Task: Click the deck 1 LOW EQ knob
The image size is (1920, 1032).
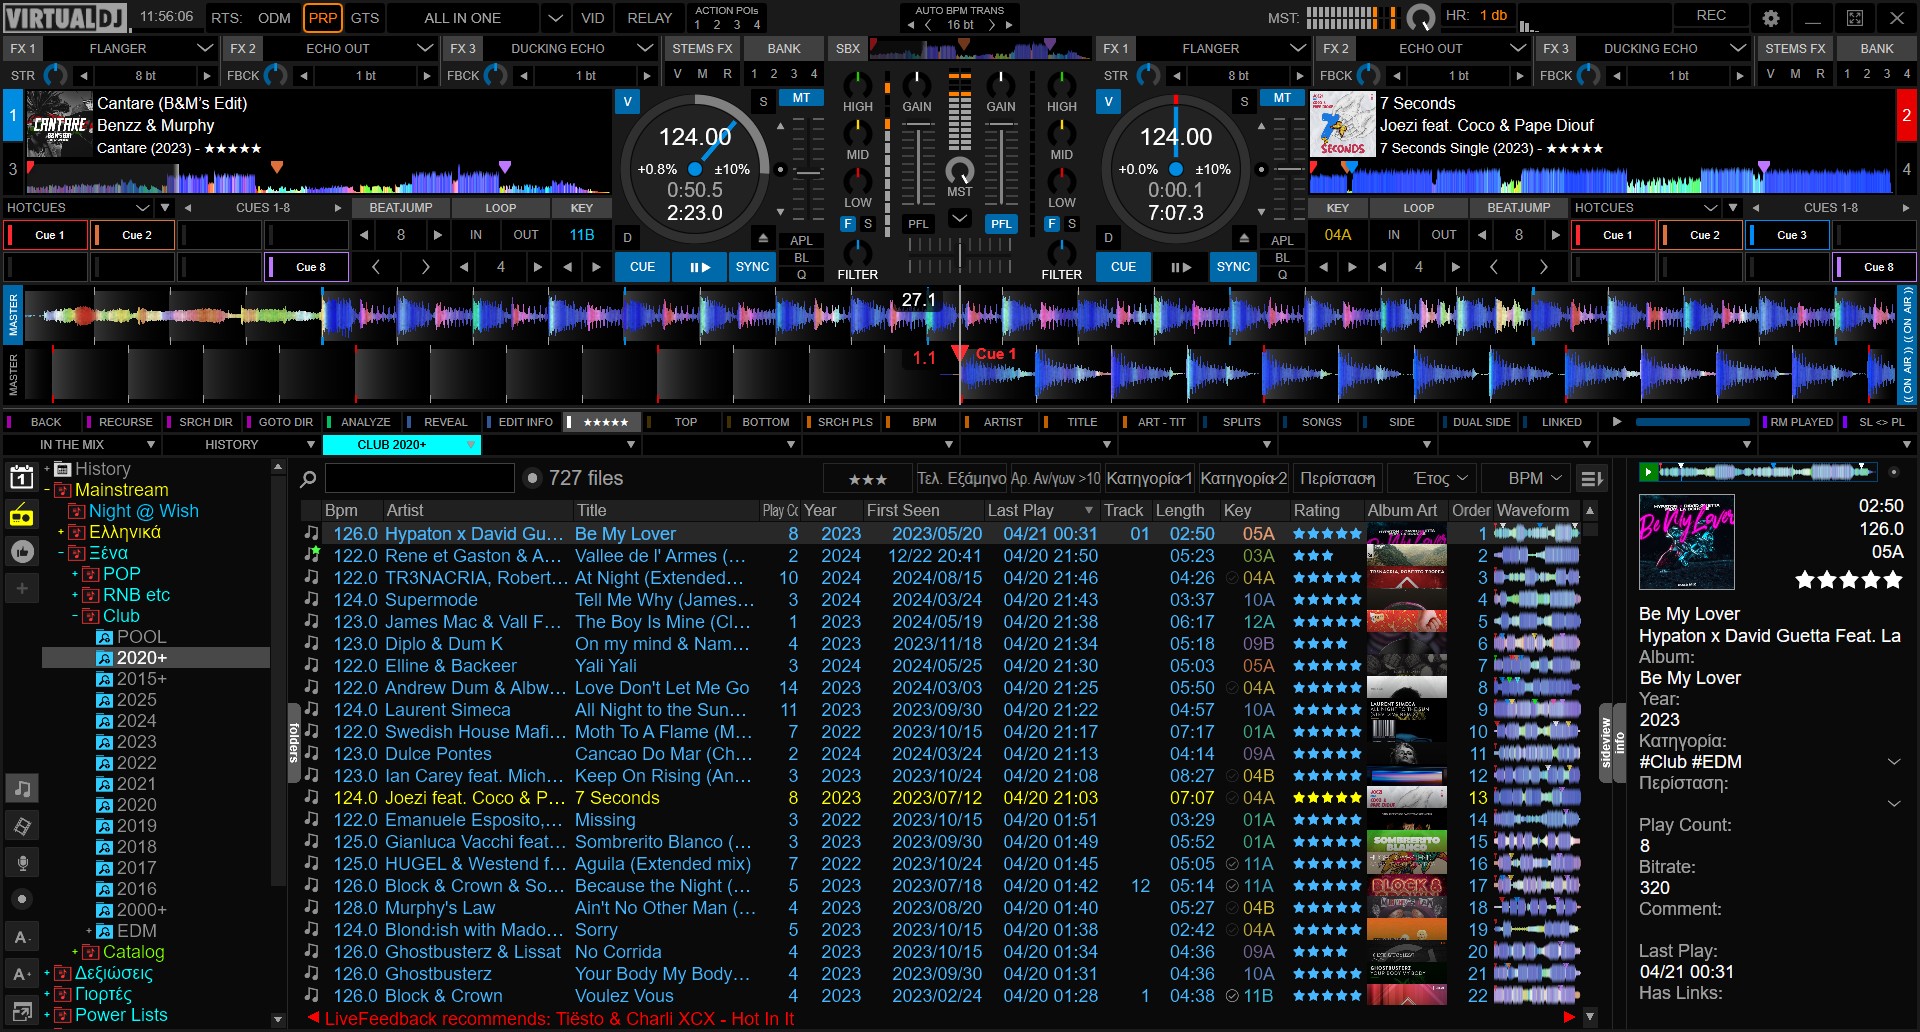Action: click(x=857, y=181)
